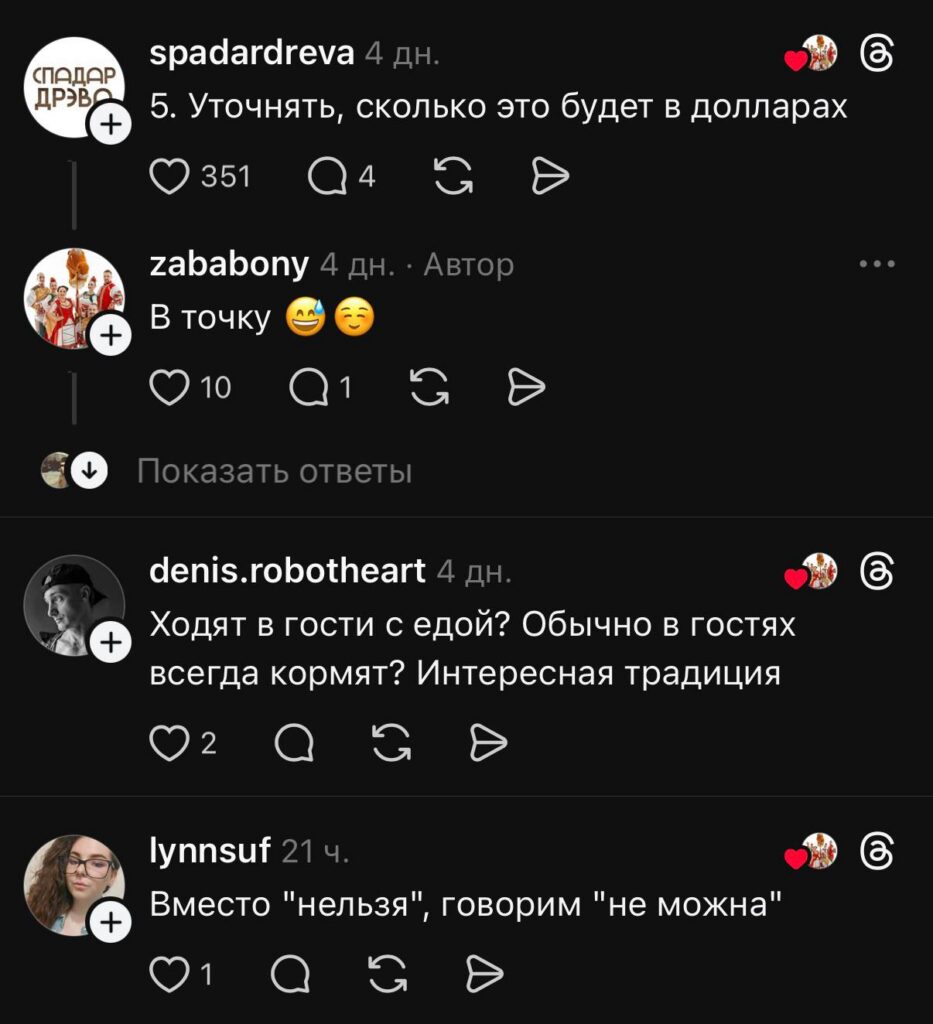Follow lynnsuf using avatar plus button
Screen dimensions: 933x1024
click(111, 922)
